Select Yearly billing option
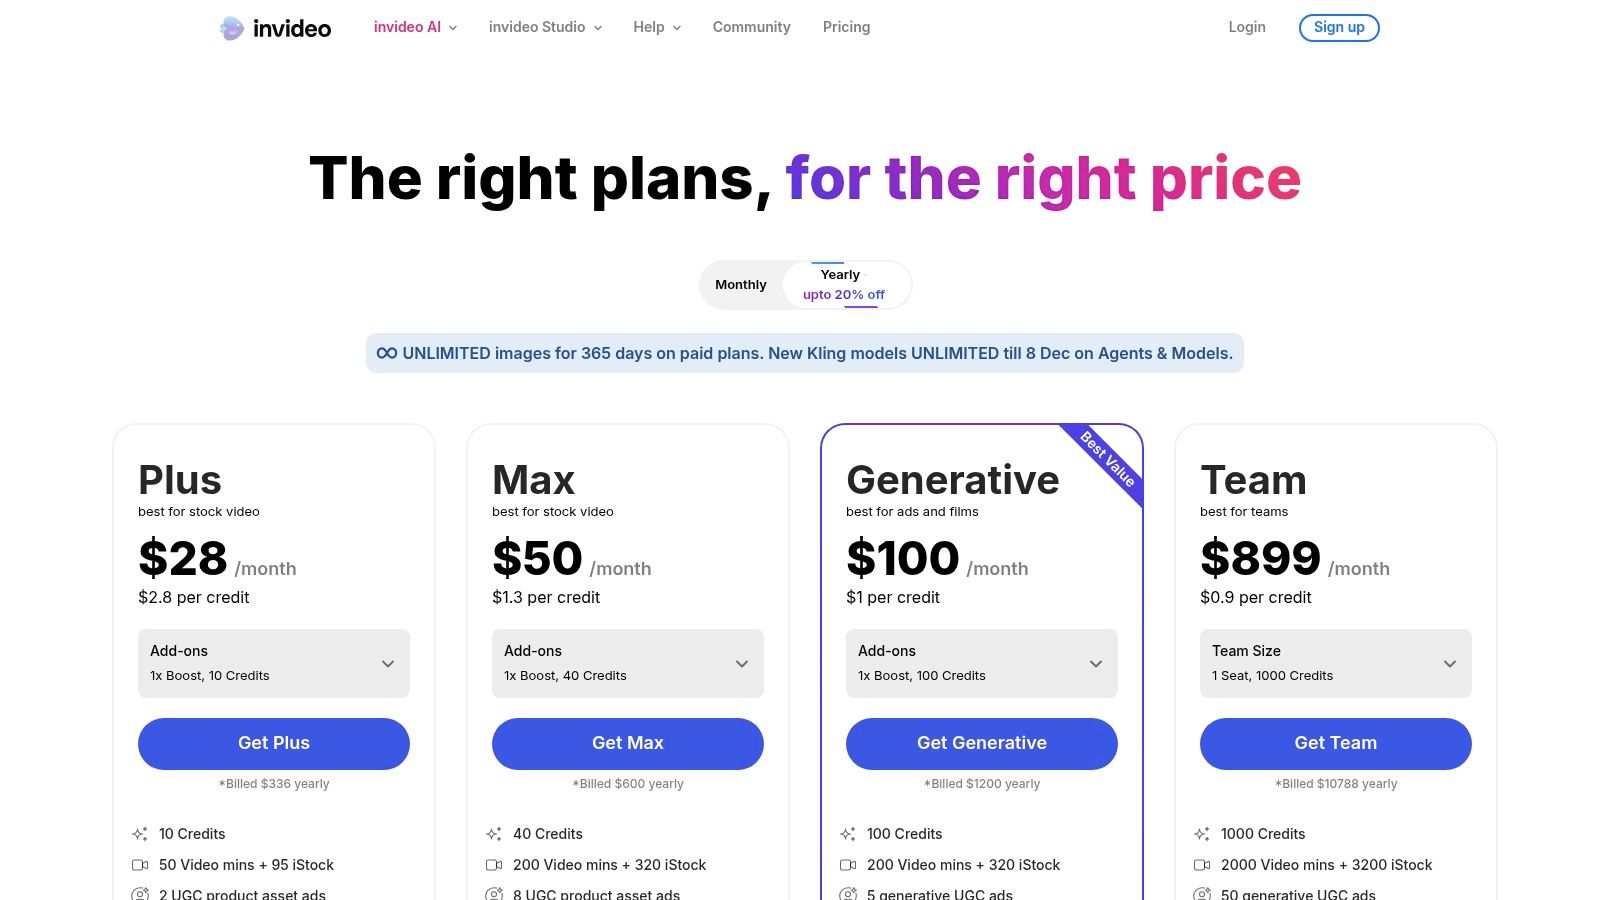The image size is (1600, 900). tap(844, 285)
